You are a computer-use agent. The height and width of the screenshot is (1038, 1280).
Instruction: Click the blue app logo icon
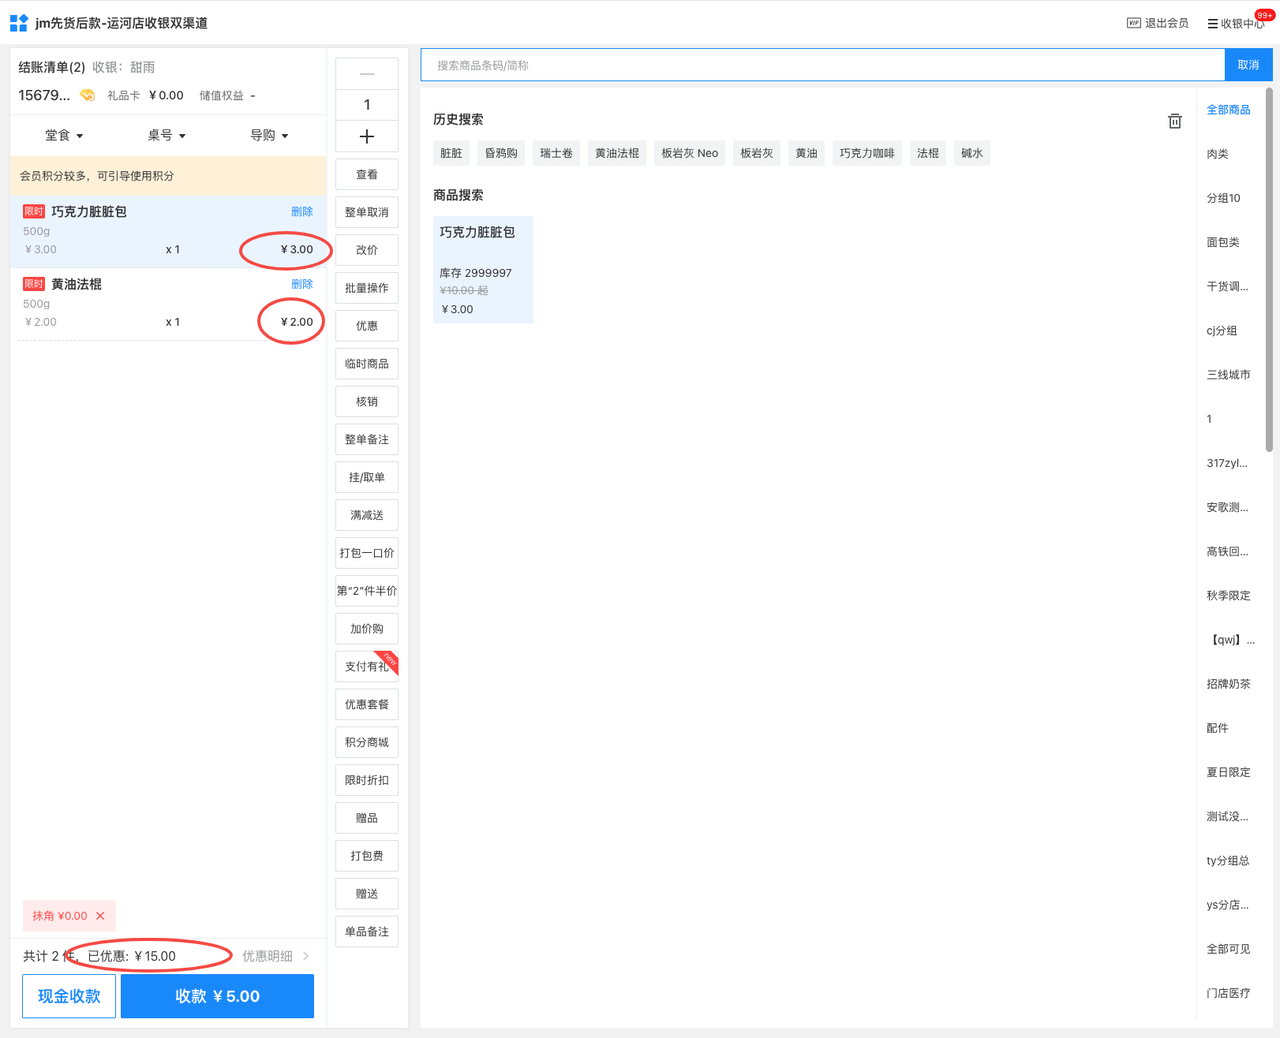[19, 23]
